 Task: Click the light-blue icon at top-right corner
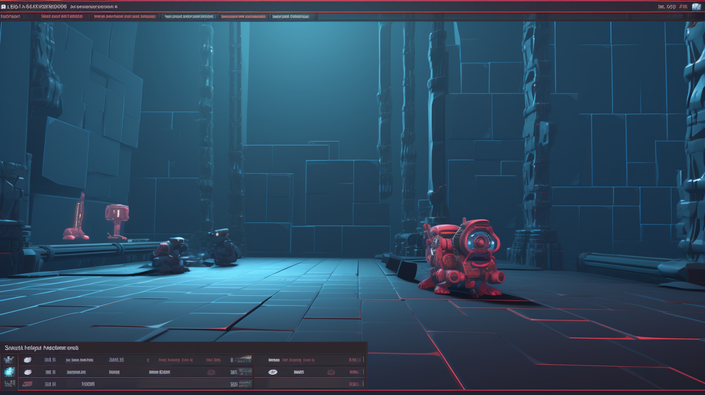click(696, 7)
